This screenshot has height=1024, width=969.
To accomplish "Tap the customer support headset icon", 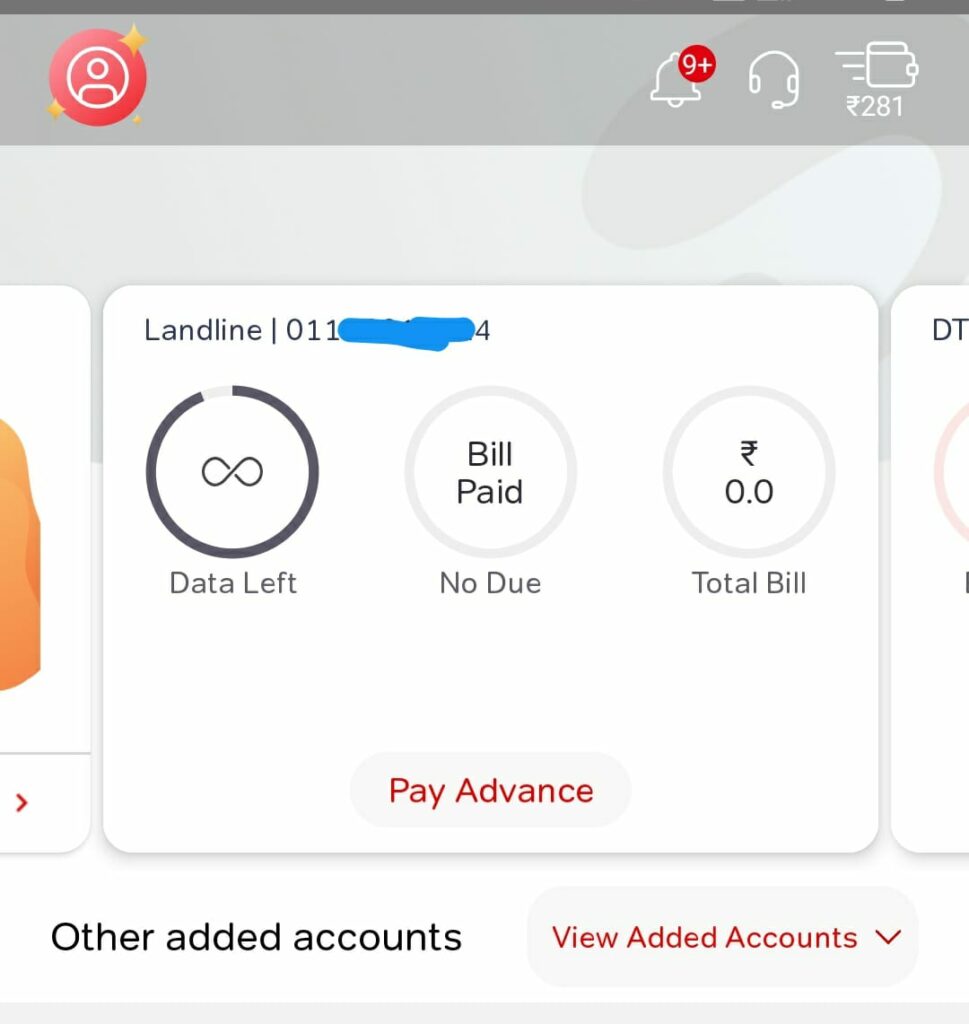I will point(773,80).
